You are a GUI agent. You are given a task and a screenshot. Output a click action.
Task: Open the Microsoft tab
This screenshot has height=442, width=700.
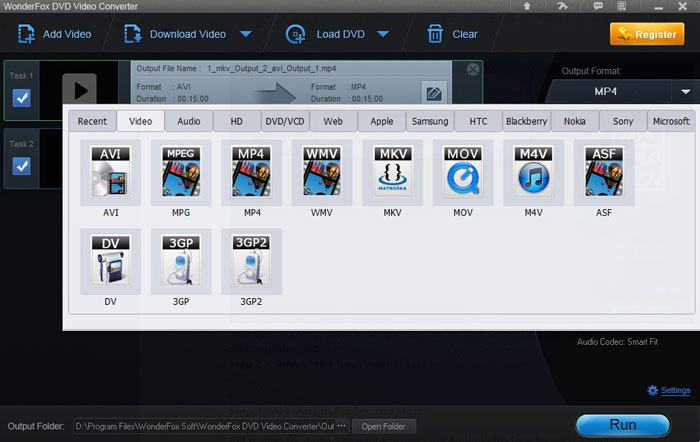coord(671,121)
